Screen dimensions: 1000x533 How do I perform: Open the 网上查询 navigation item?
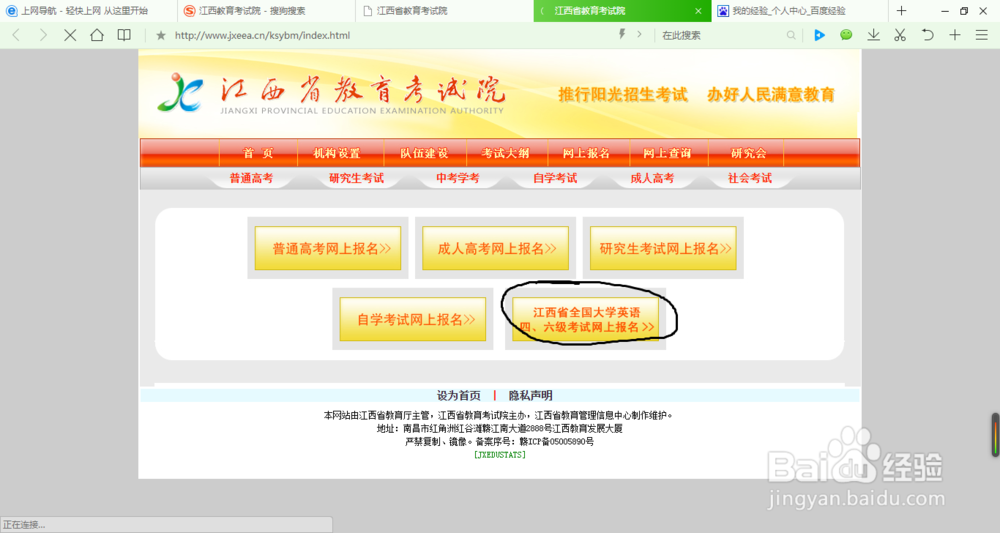coord(667,153)
